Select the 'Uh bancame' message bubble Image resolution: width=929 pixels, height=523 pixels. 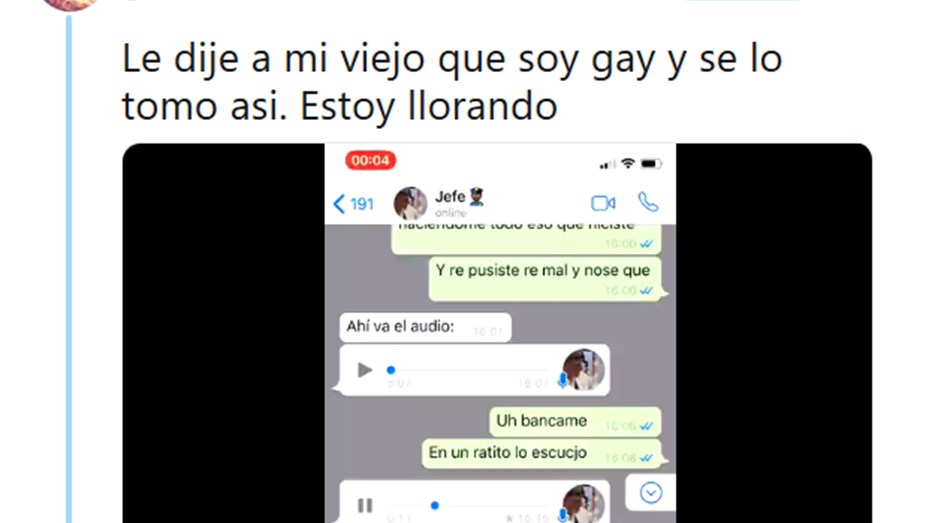tap(575, 422)
